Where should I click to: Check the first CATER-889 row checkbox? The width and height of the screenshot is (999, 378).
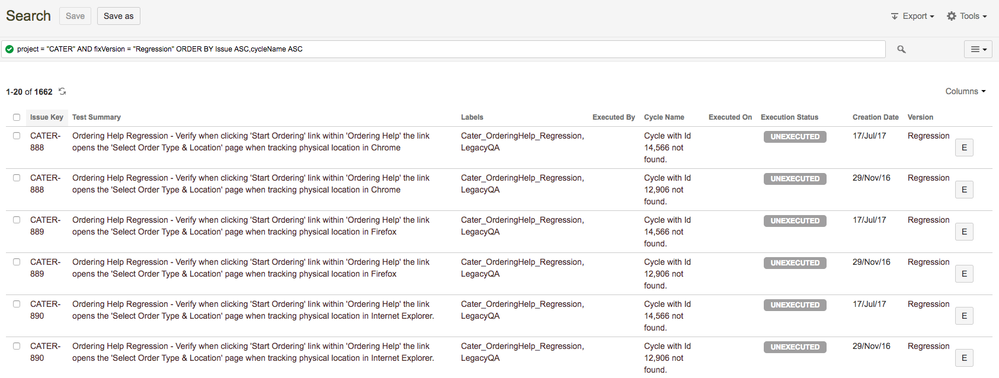coord(17,220)
